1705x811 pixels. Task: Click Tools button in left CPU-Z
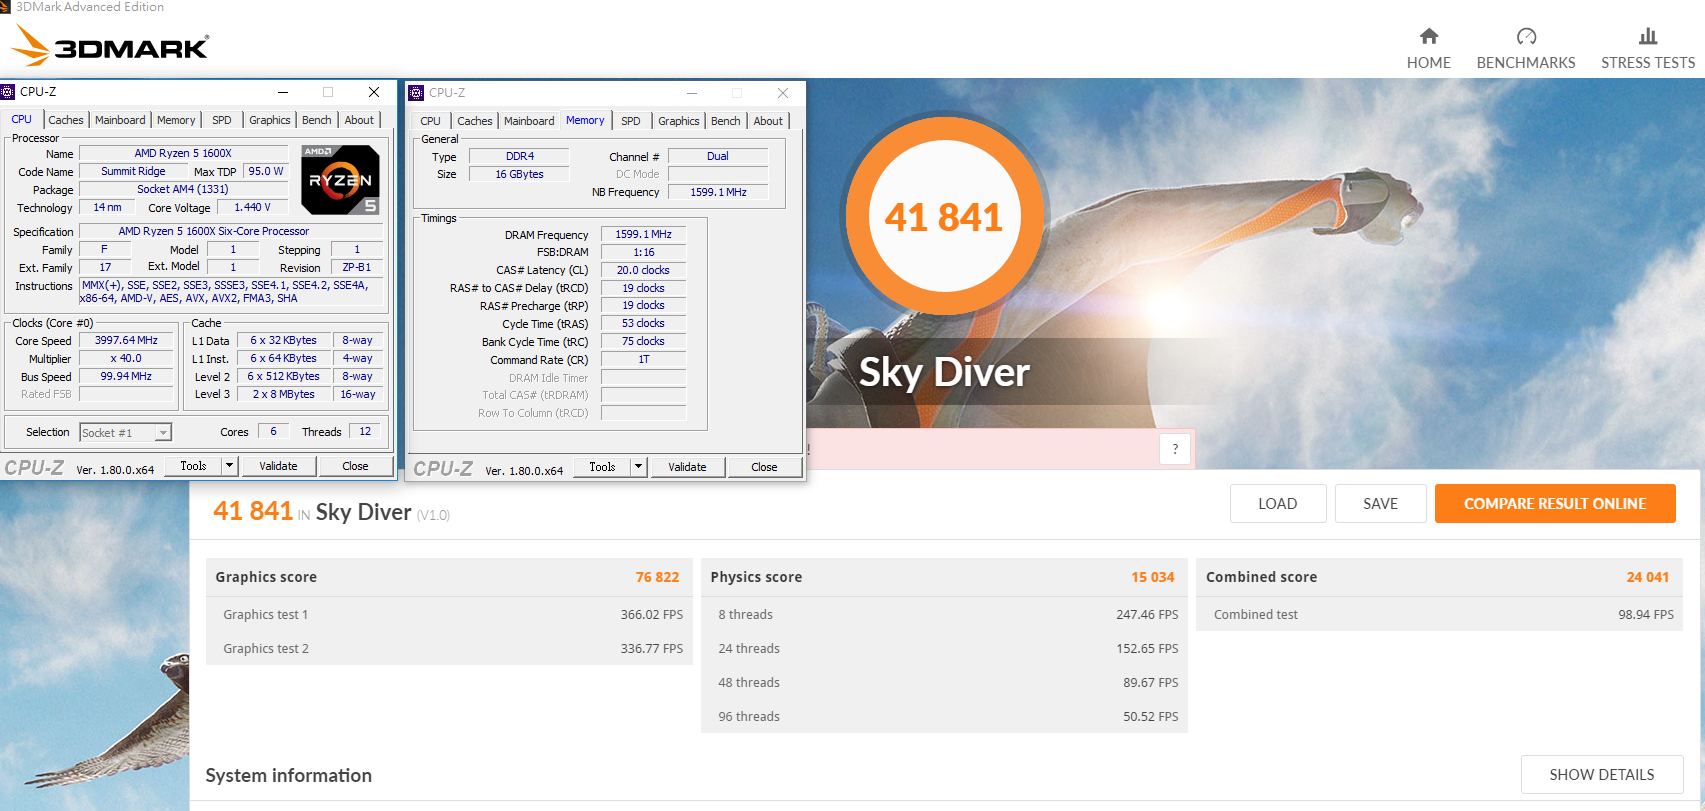point(193,466)
